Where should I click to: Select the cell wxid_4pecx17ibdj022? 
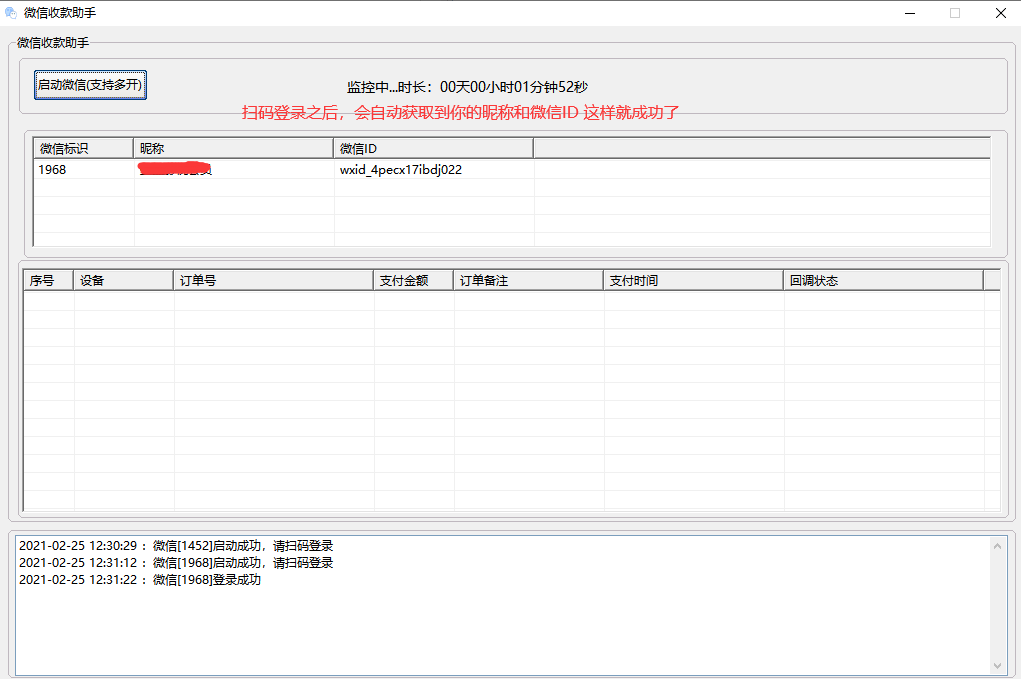coord(434,170)
